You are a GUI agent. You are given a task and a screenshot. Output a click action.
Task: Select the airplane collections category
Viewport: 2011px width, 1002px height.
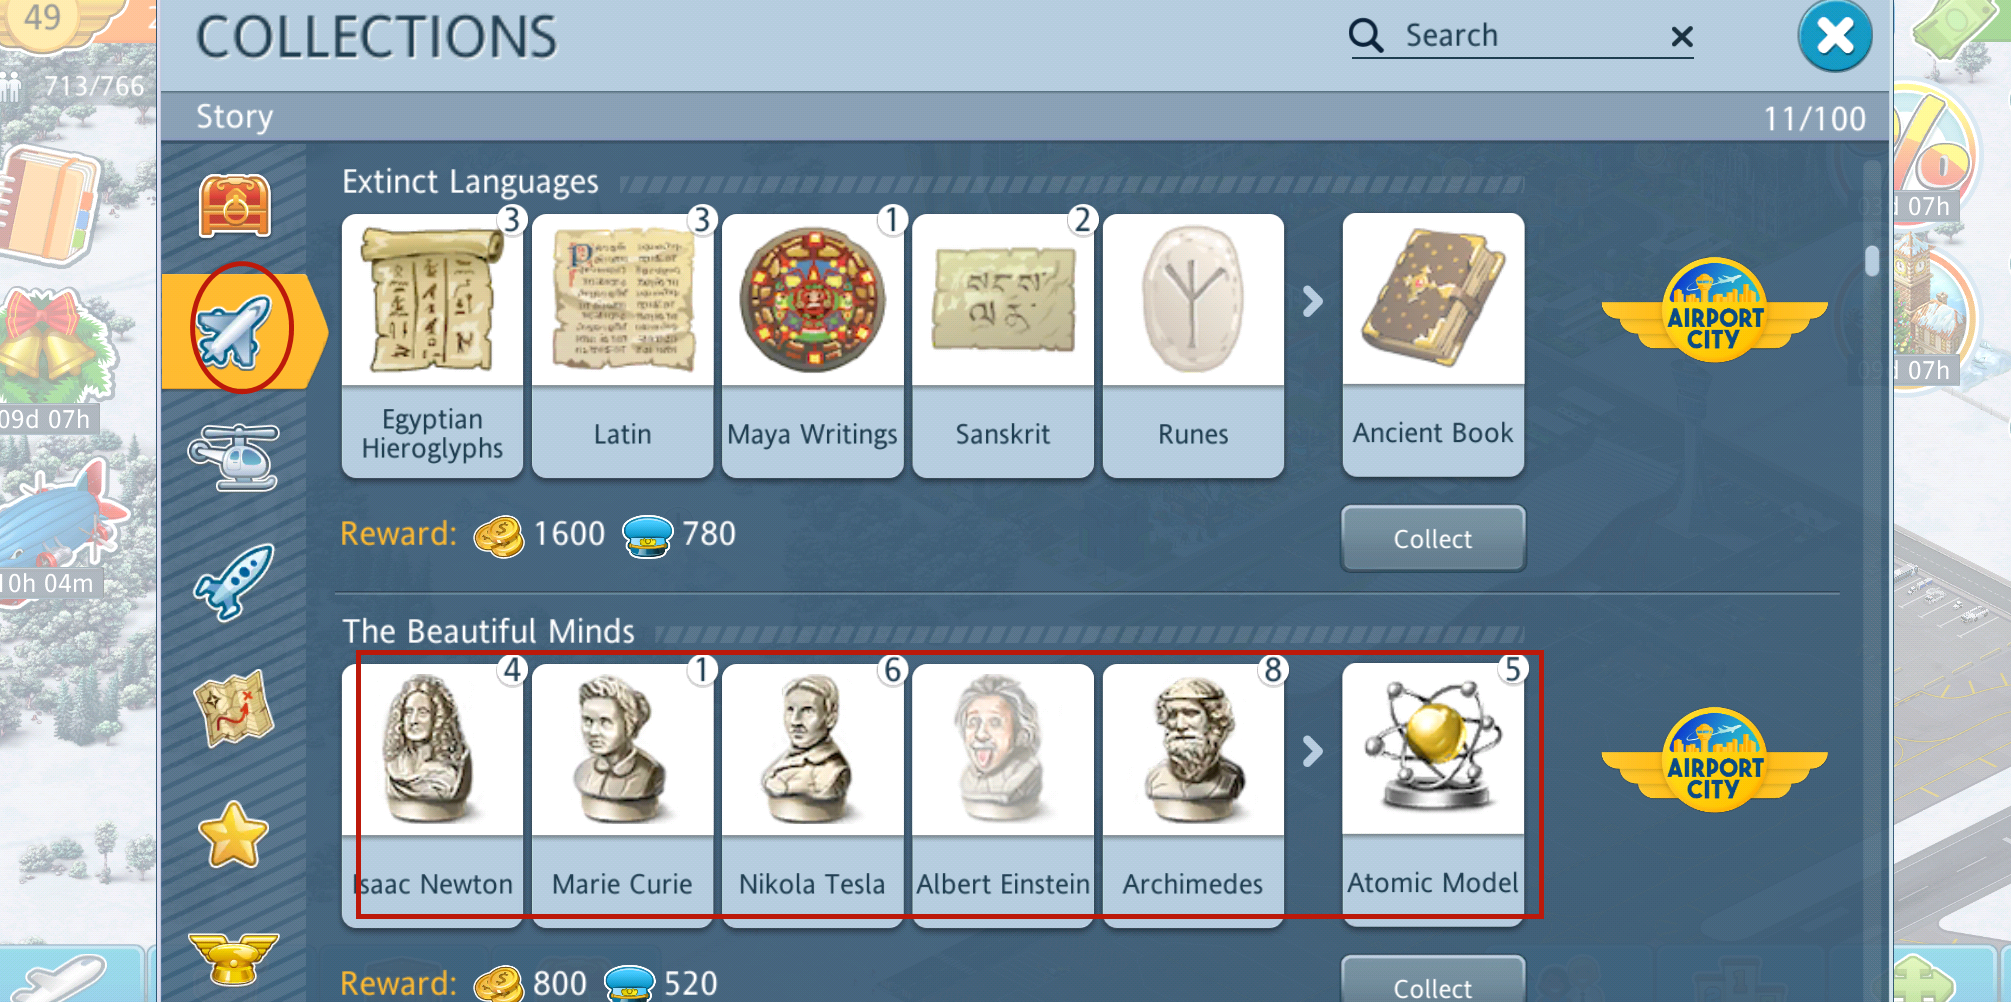pos(234,331)
